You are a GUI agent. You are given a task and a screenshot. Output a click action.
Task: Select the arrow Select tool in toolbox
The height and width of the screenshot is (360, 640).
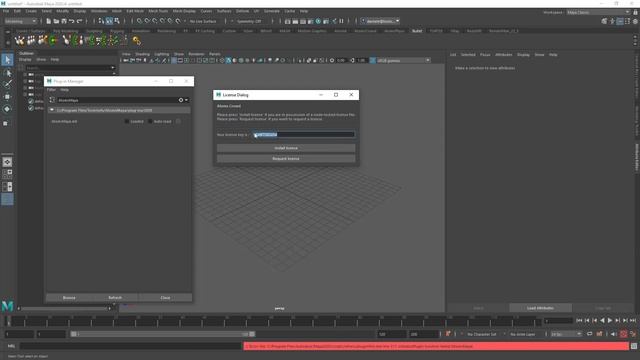(7, 60)
